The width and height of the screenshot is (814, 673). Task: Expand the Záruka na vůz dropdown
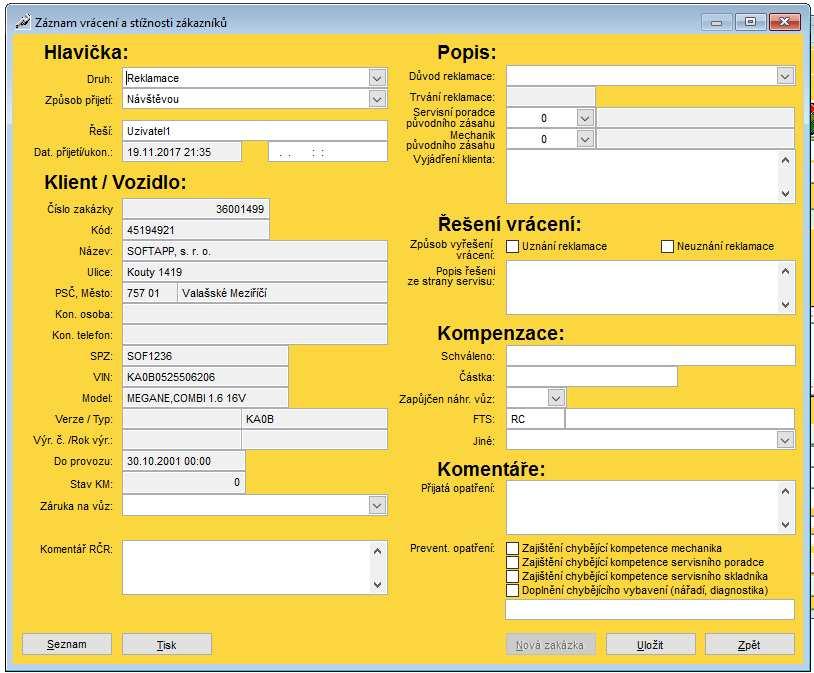coord(377,505)
